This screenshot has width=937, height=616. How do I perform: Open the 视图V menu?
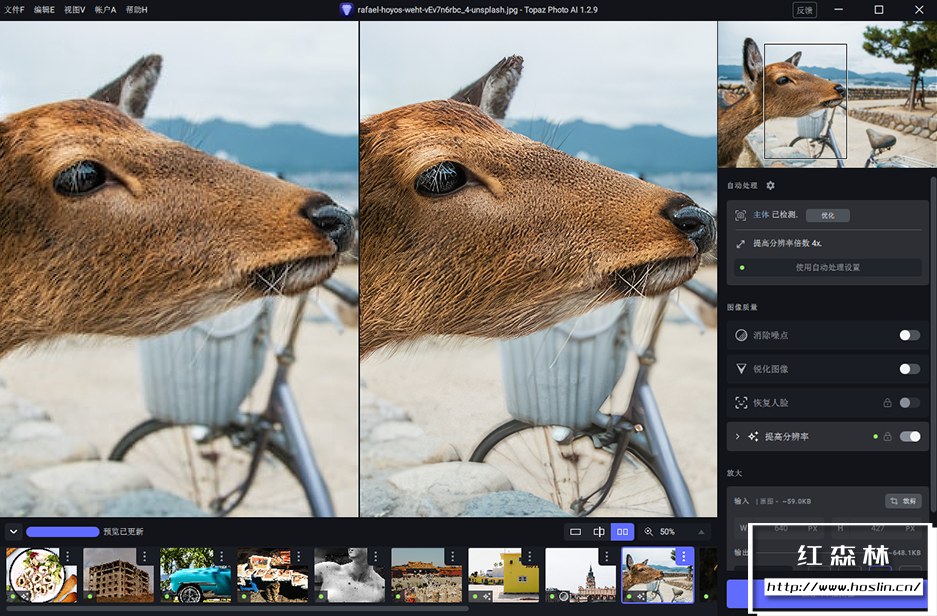pos(74,9)
